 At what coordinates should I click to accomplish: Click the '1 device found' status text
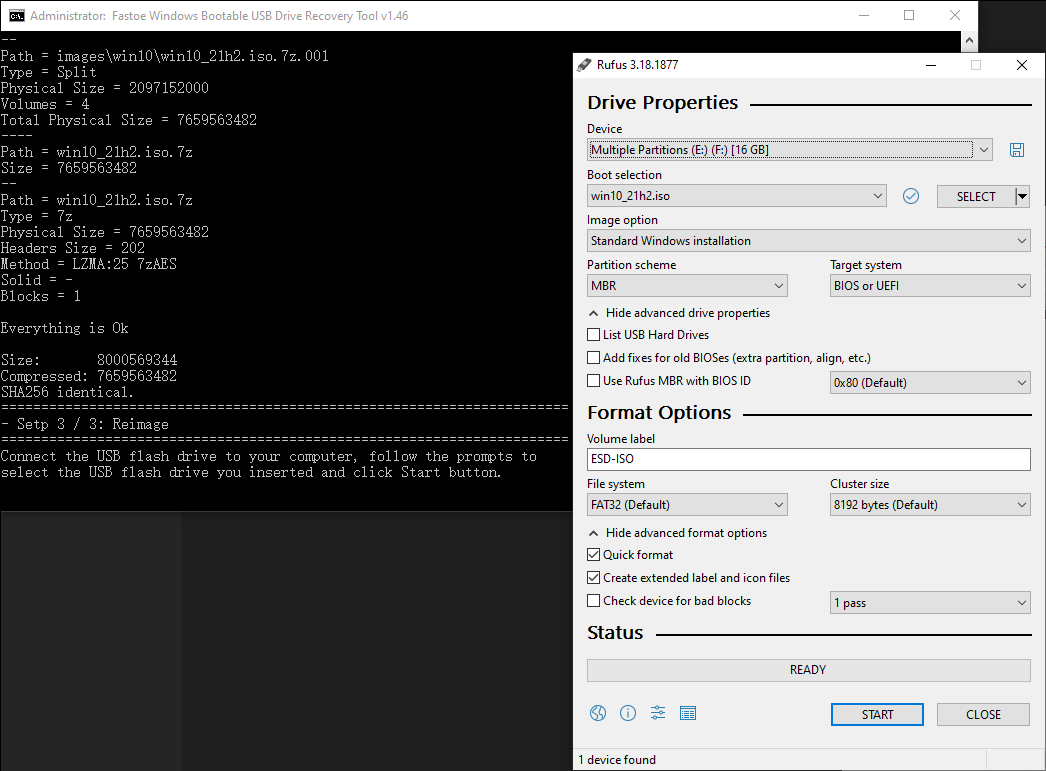[617, 760]
